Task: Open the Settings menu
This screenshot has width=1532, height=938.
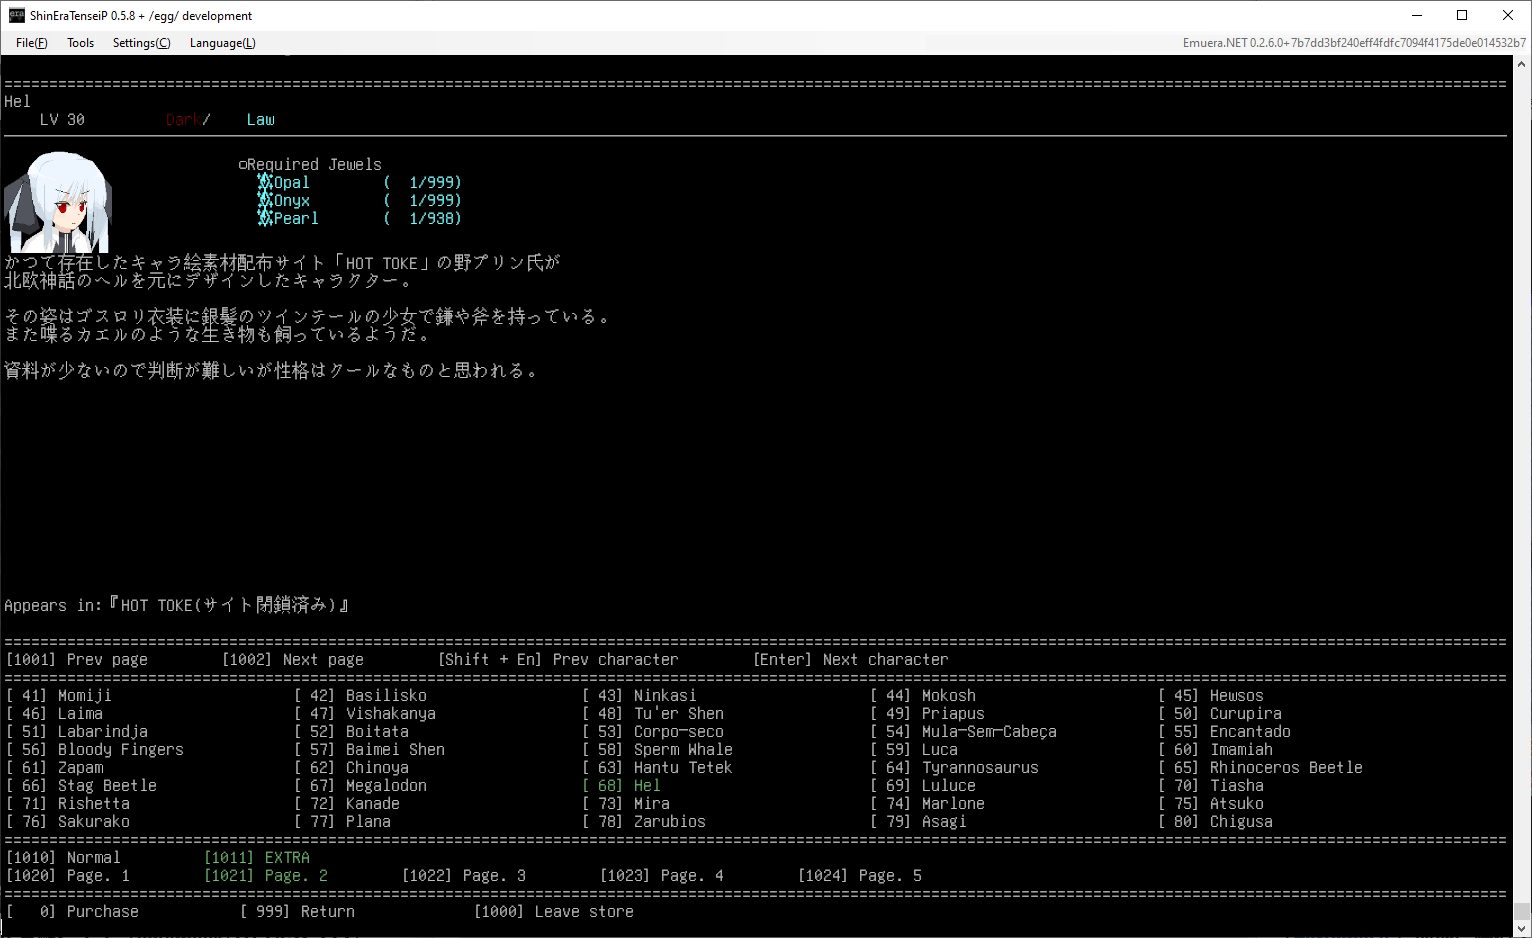Action: click(x=141, y=43)
